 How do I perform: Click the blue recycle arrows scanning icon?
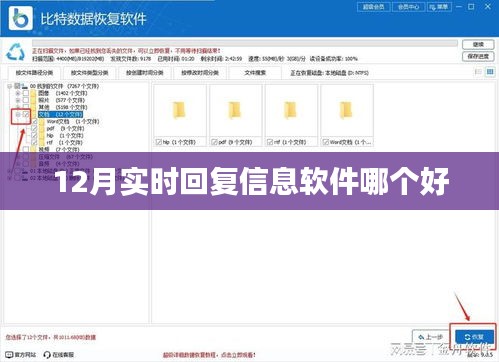coord(16,52)
